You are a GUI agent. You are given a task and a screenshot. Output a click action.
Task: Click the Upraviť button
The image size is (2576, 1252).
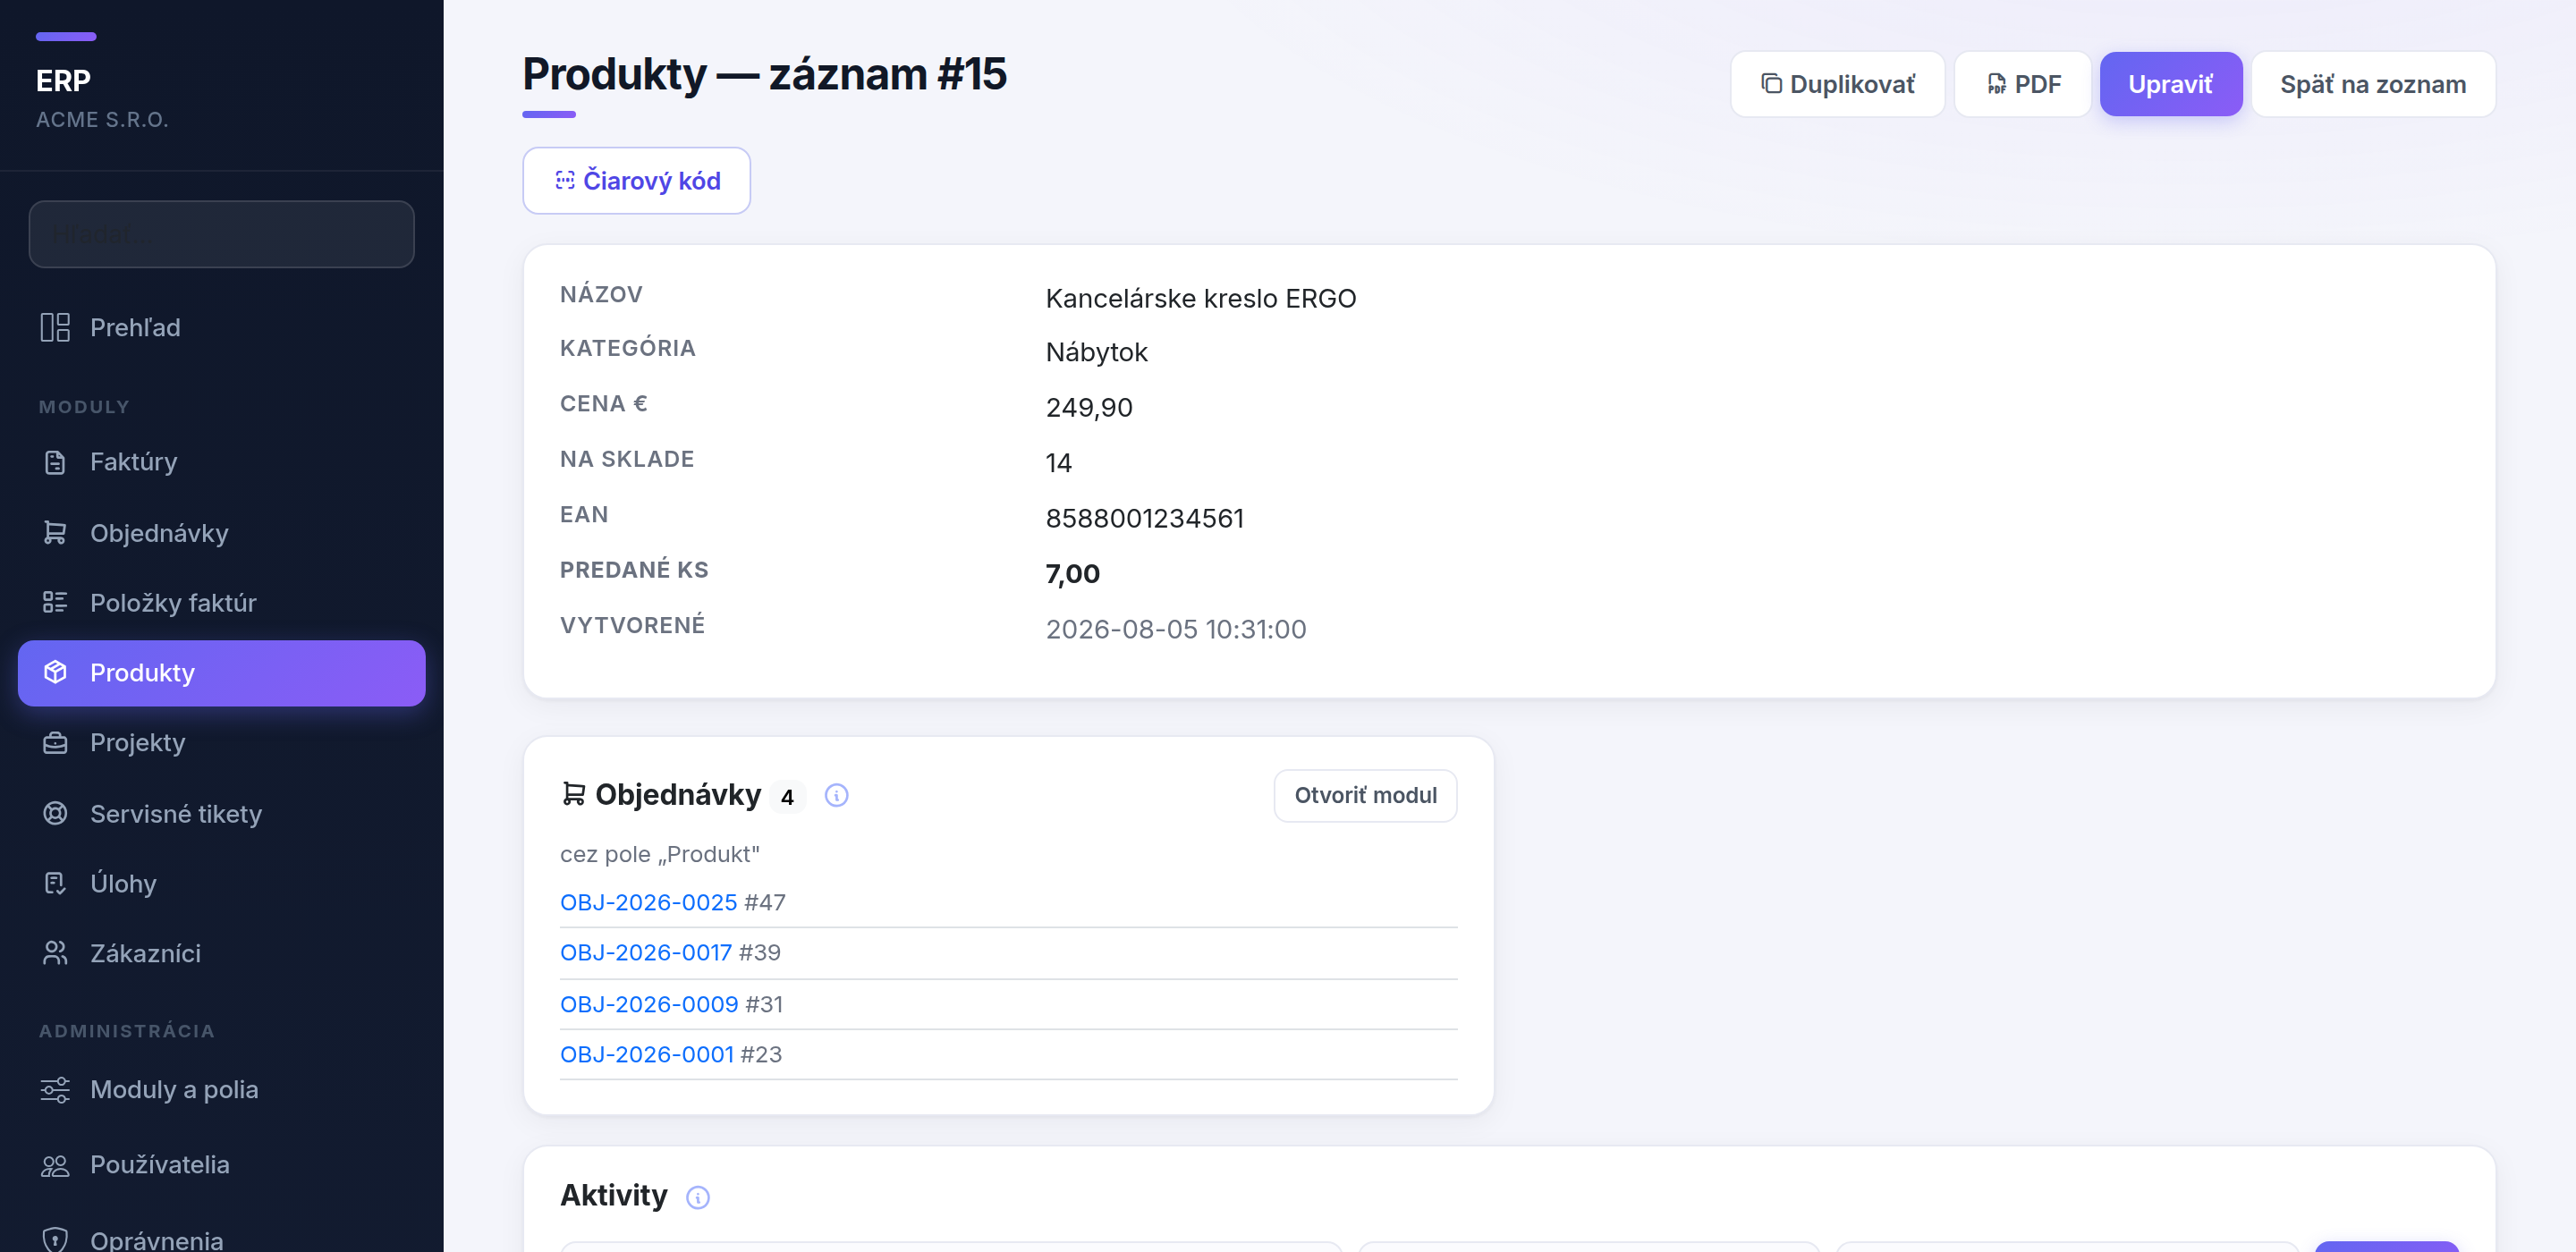[x=2170, y=84]
